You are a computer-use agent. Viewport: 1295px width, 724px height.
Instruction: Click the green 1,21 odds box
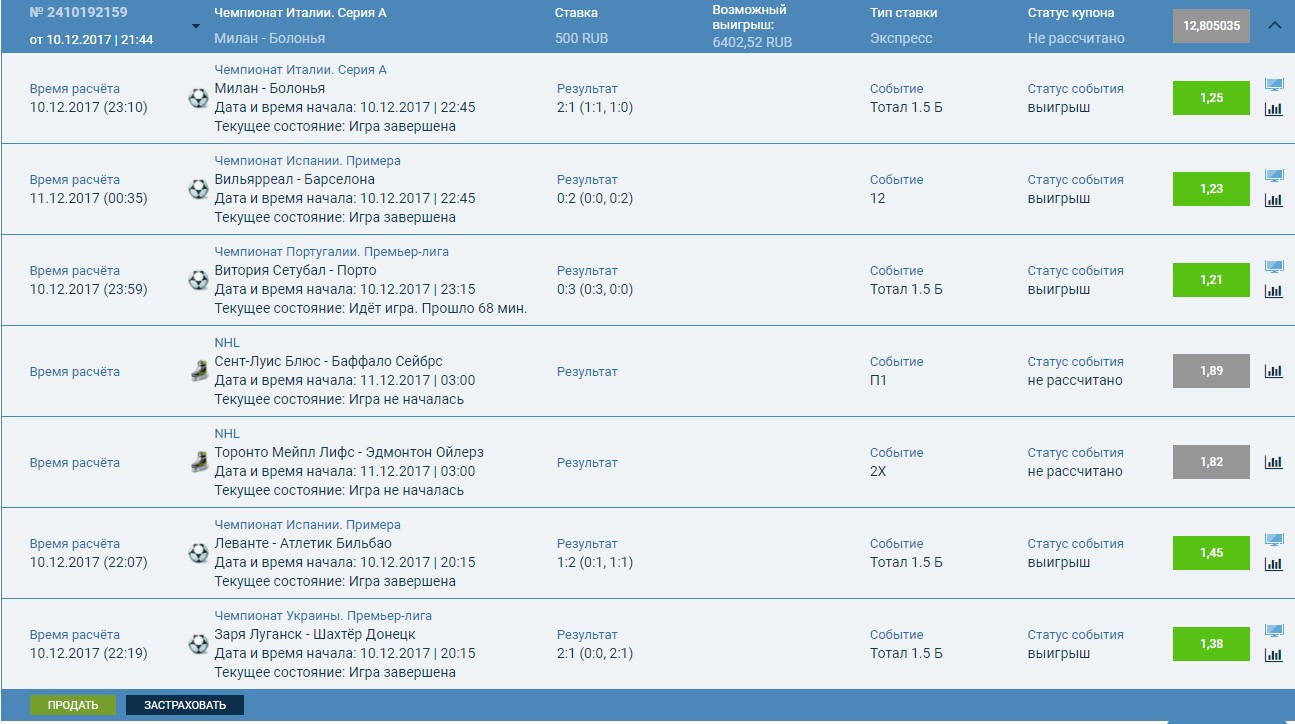pos(1210,280)
